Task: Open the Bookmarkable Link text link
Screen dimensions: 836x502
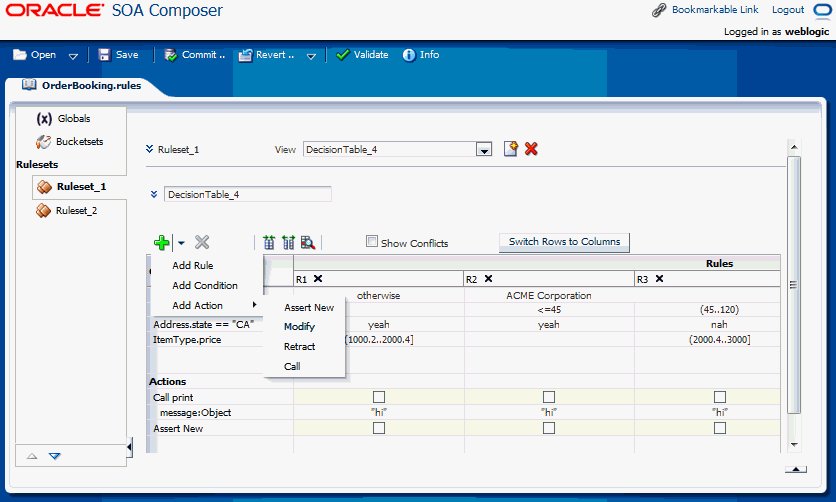Action: click(715, 10)
